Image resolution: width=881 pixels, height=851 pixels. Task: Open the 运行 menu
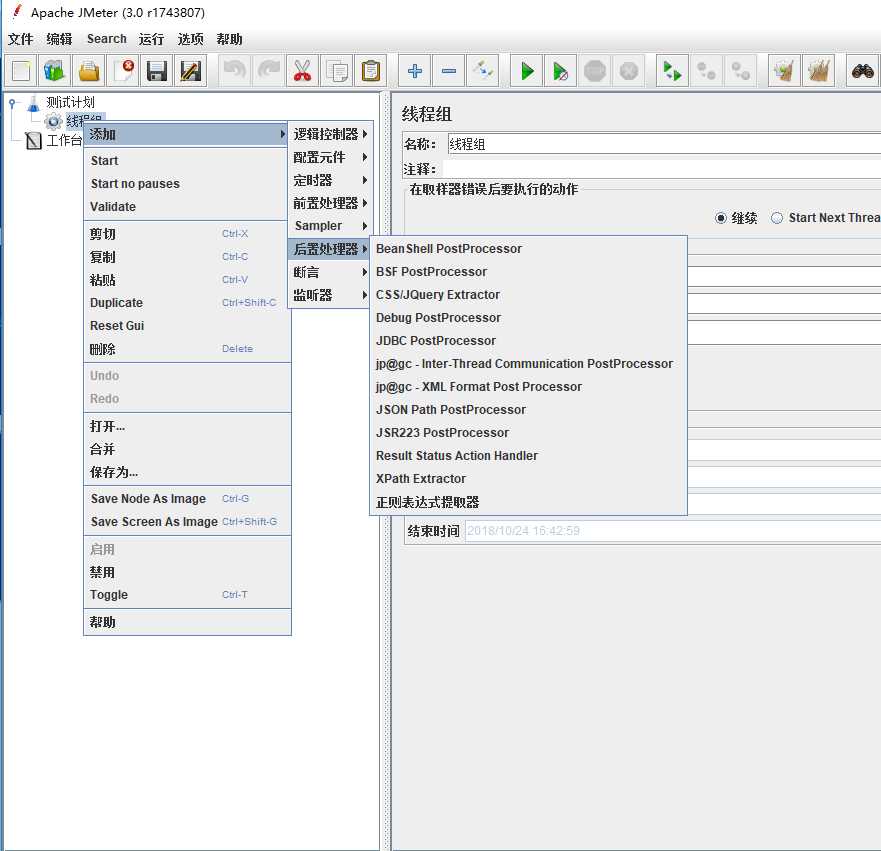click(x=152, y=39)
